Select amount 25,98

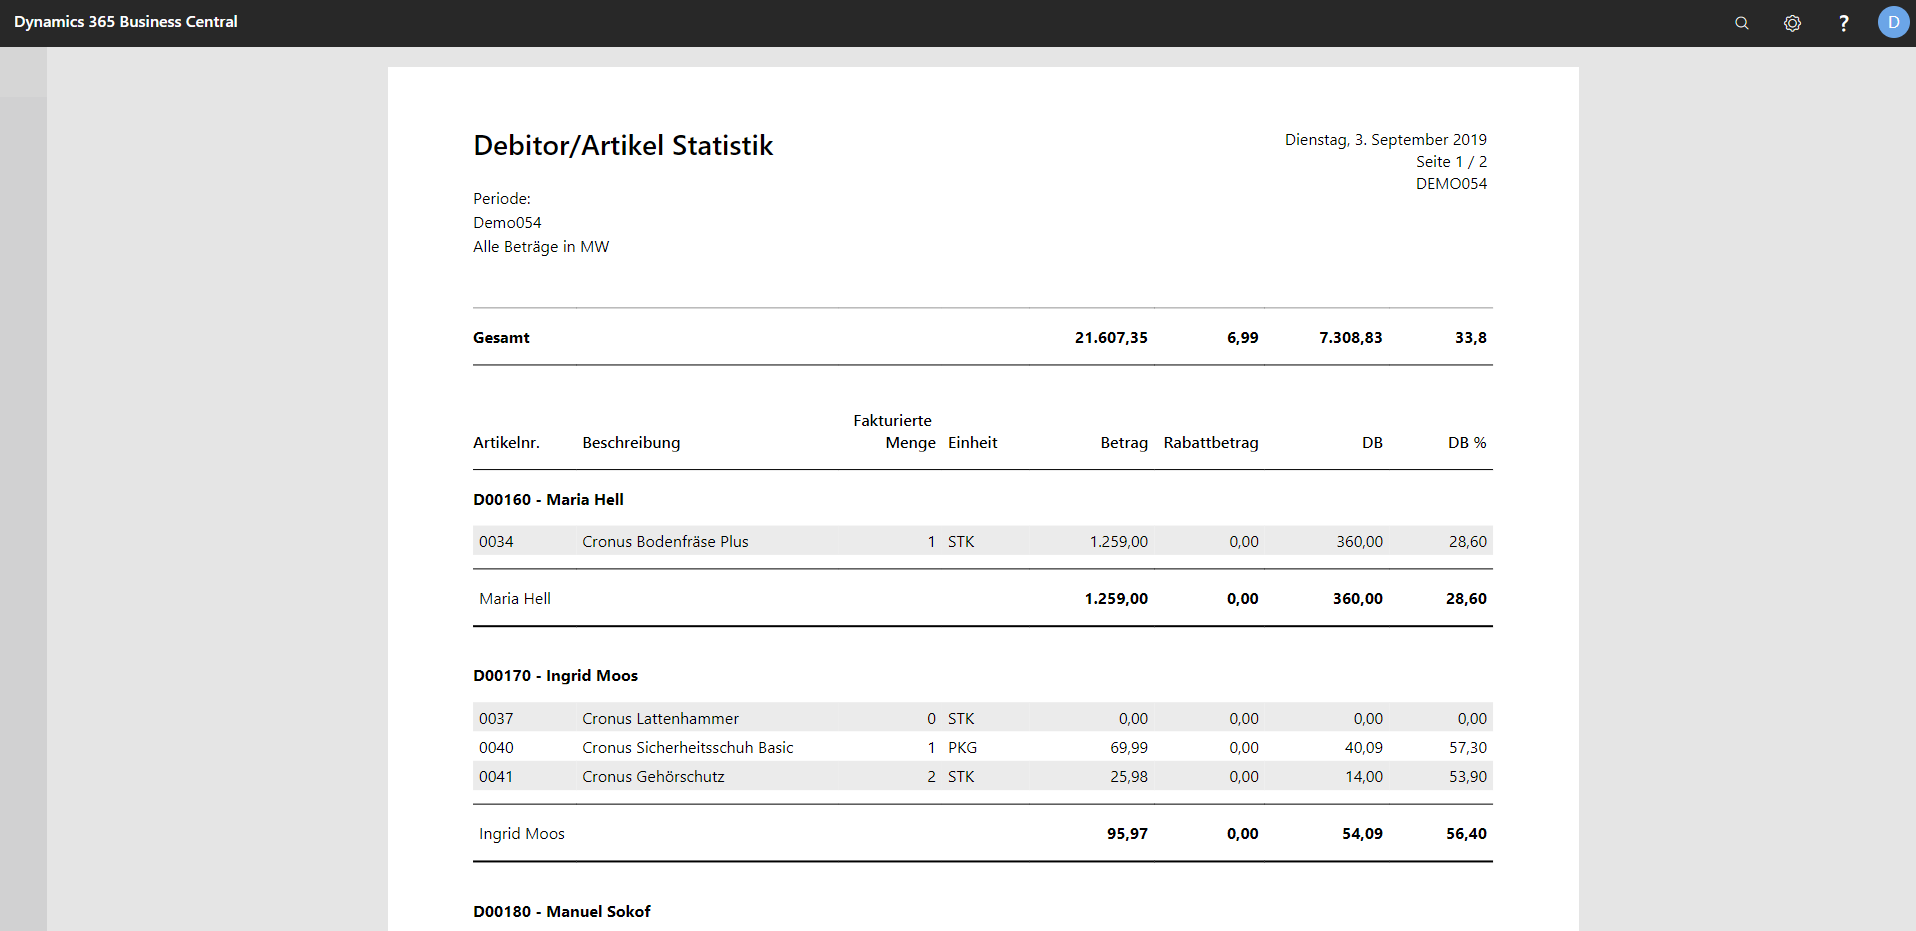click(x=1129, y=777)
